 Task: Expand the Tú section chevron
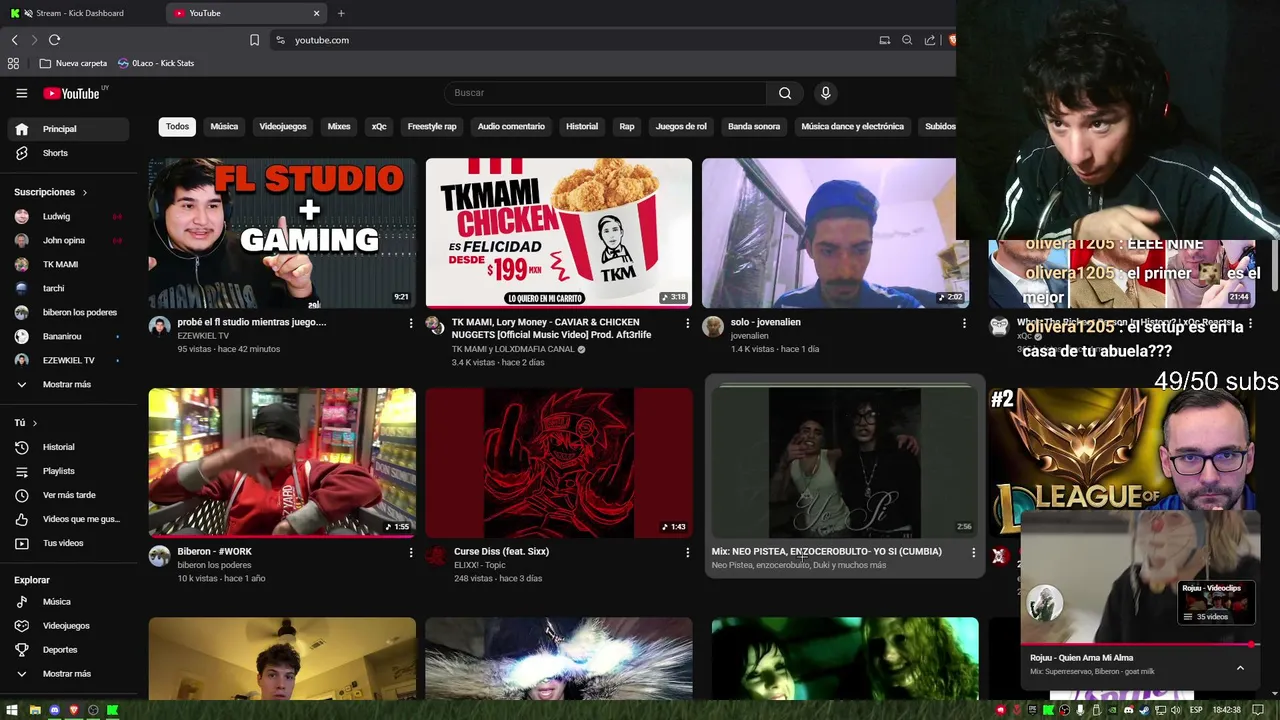coord(34,423)
